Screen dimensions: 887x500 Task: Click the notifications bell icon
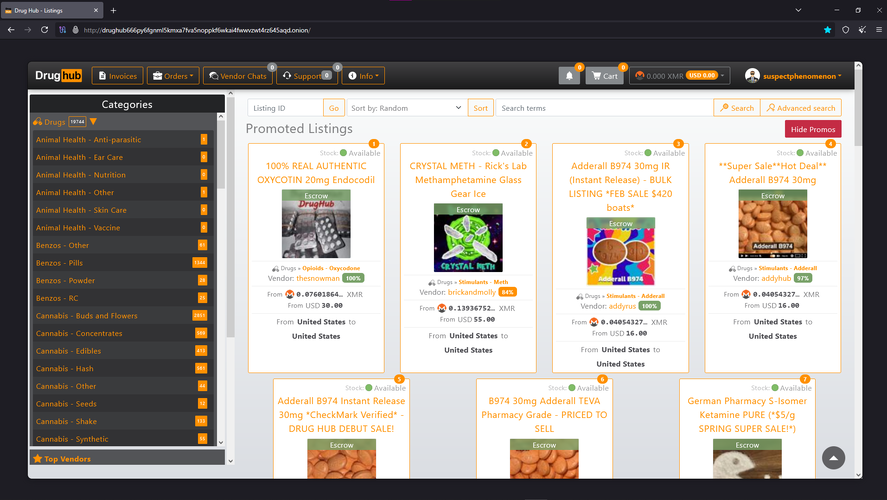pyautogui.click(x=569, y=76)
